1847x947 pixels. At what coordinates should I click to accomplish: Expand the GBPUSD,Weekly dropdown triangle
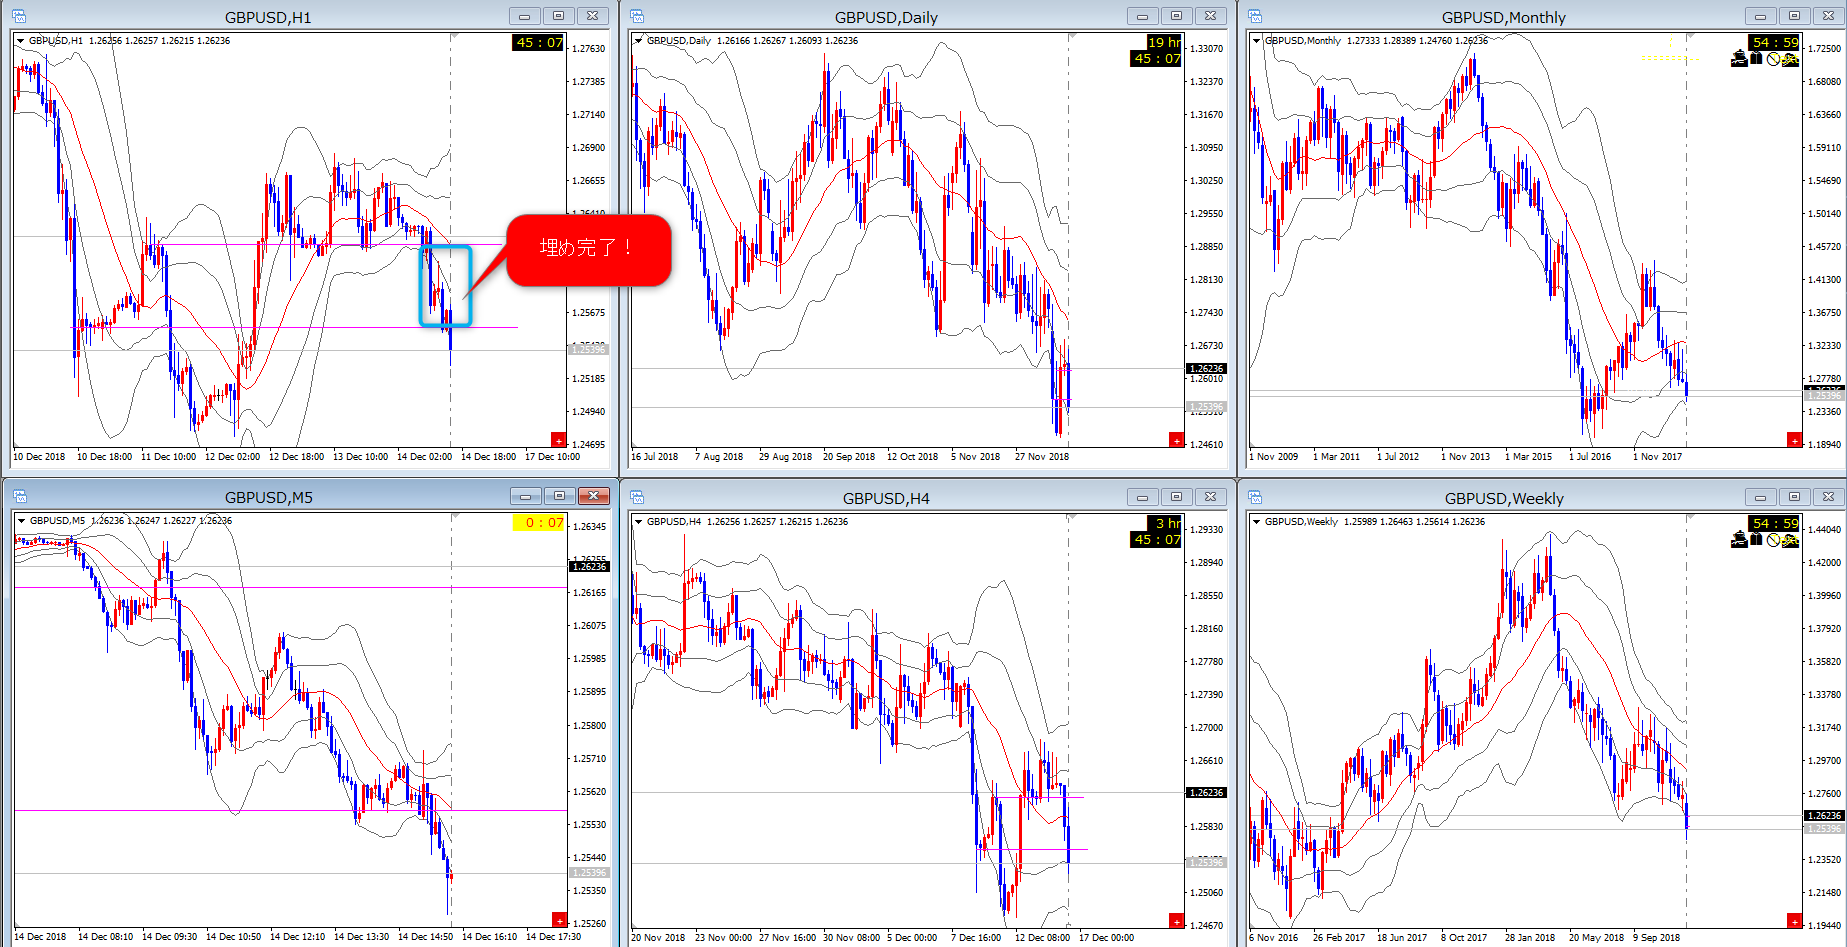[1256, 522]
